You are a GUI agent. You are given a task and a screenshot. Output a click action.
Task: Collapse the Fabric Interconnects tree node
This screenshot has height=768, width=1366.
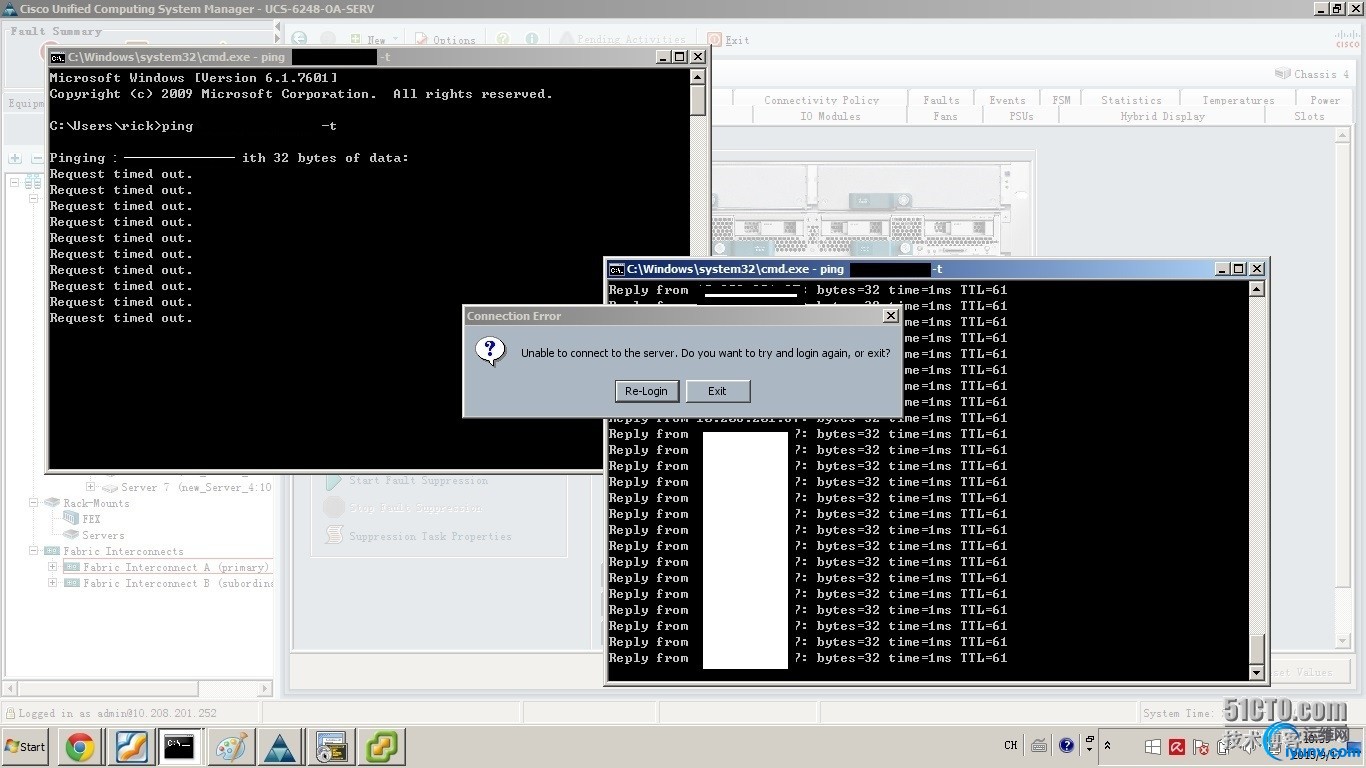[x=33, y=551]
